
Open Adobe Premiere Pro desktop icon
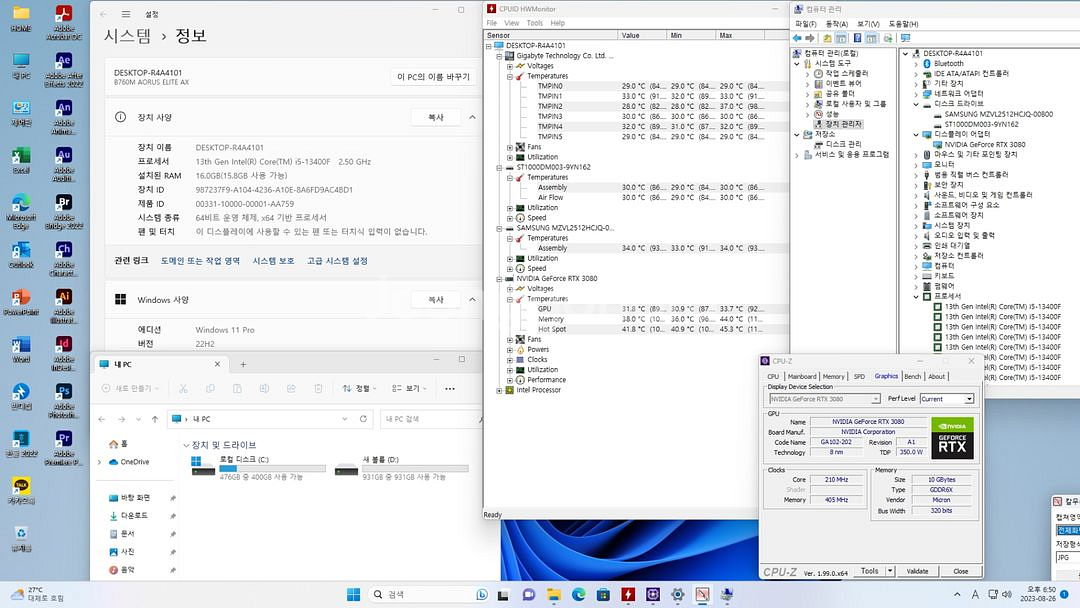point(63,448)
